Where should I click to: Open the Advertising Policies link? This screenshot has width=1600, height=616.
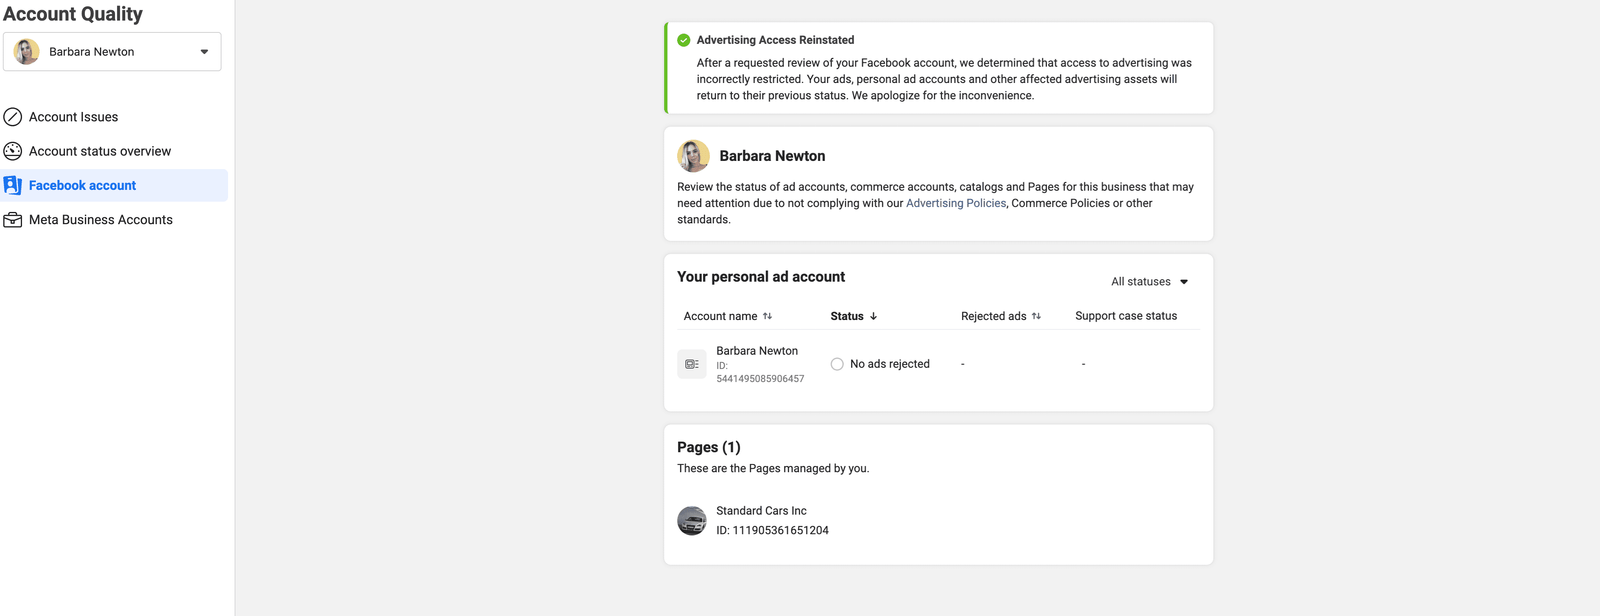coord(955,203)
